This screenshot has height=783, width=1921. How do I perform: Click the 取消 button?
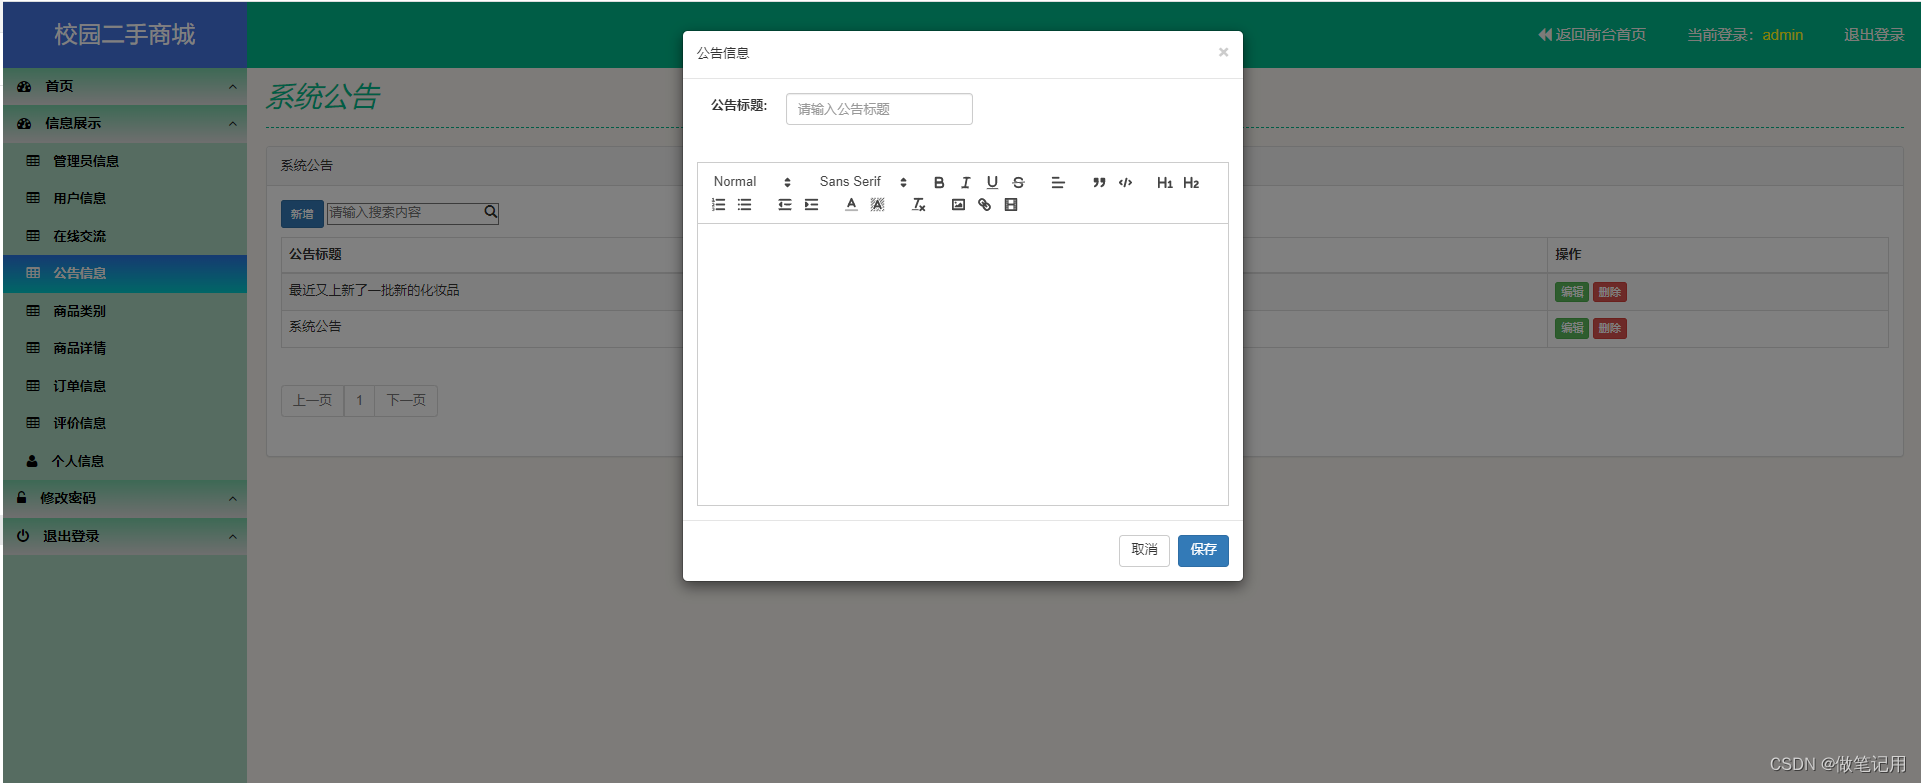pyautogui.click(x=1144, y=550)
